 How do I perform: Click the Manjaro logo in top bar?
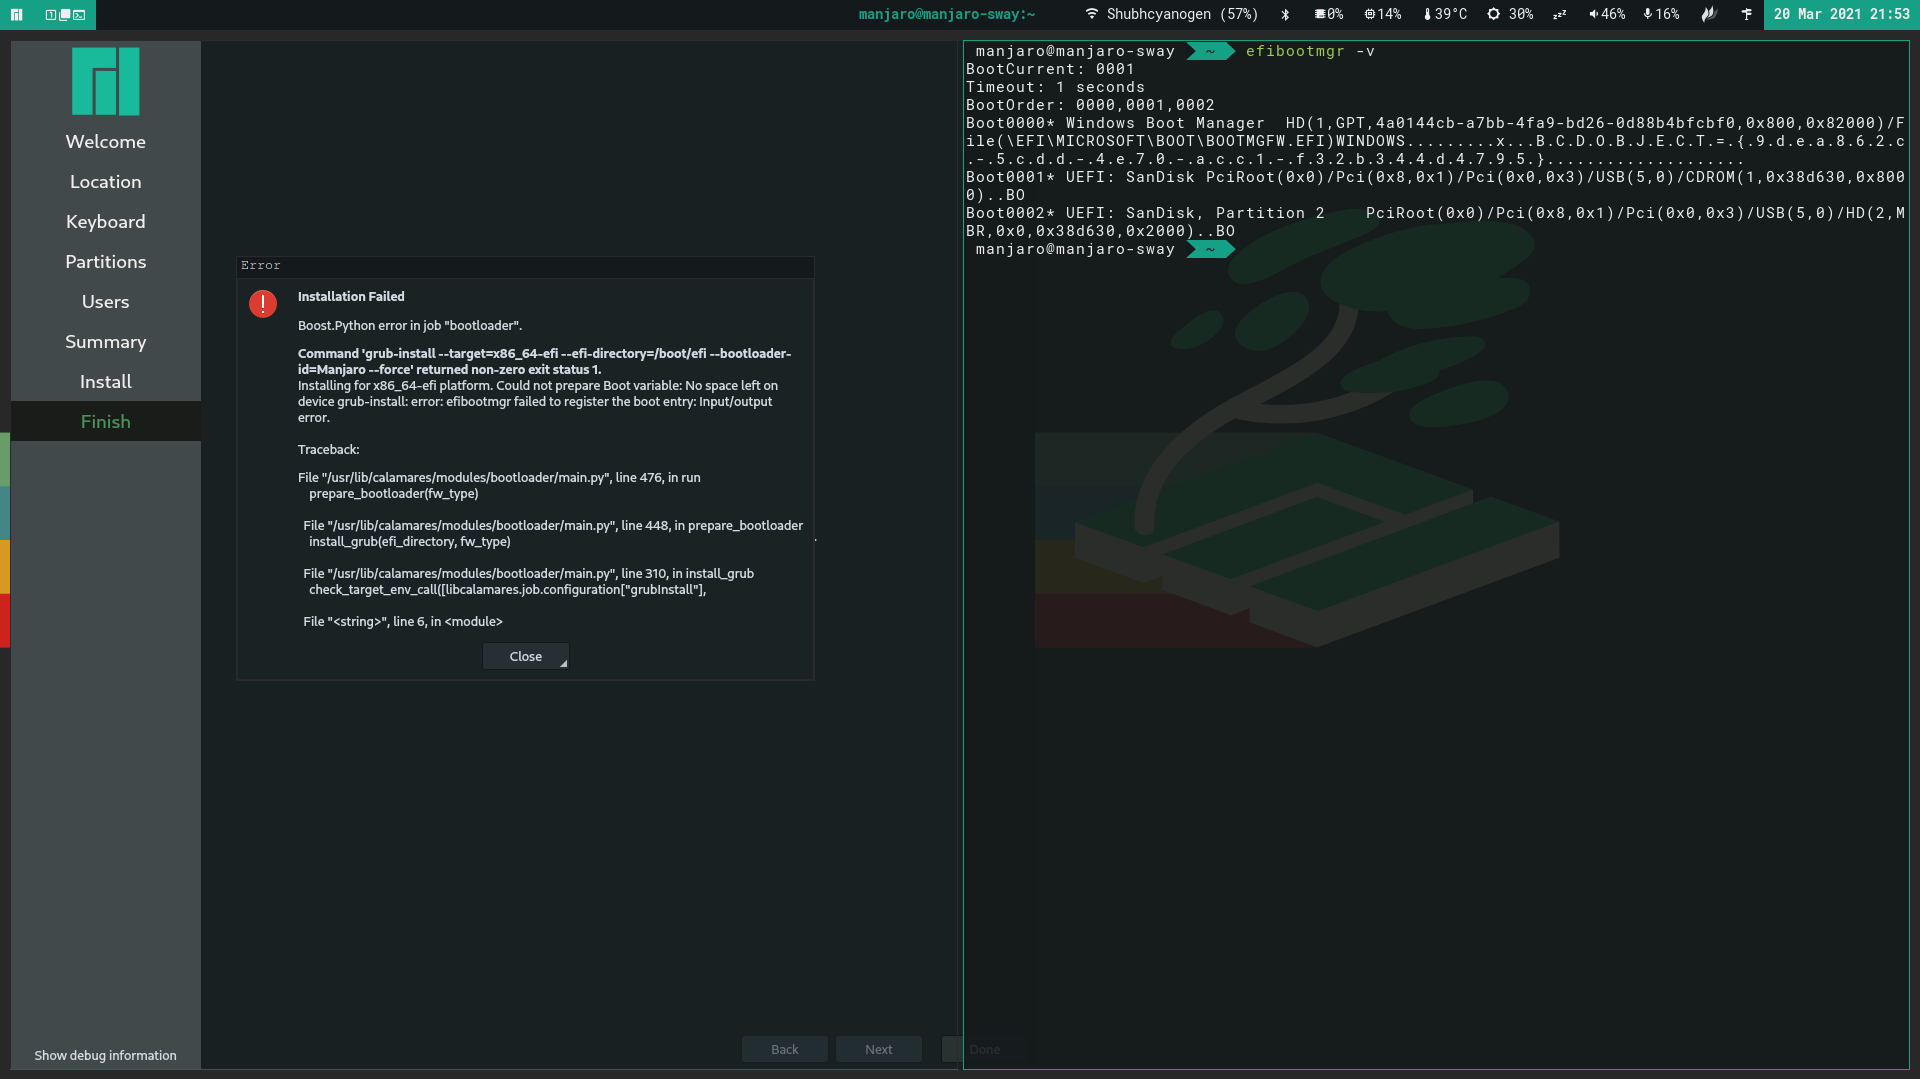point(16,15)
